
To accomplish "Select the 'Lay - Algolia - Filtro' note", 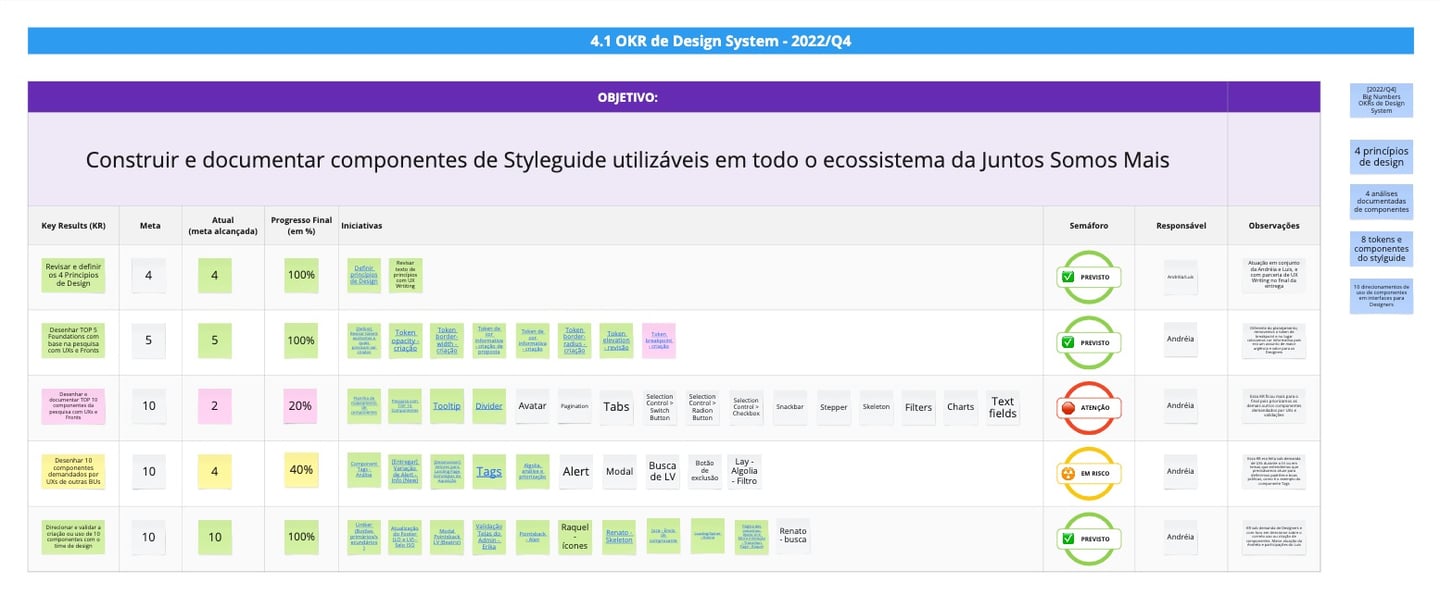I will (745, 471).
